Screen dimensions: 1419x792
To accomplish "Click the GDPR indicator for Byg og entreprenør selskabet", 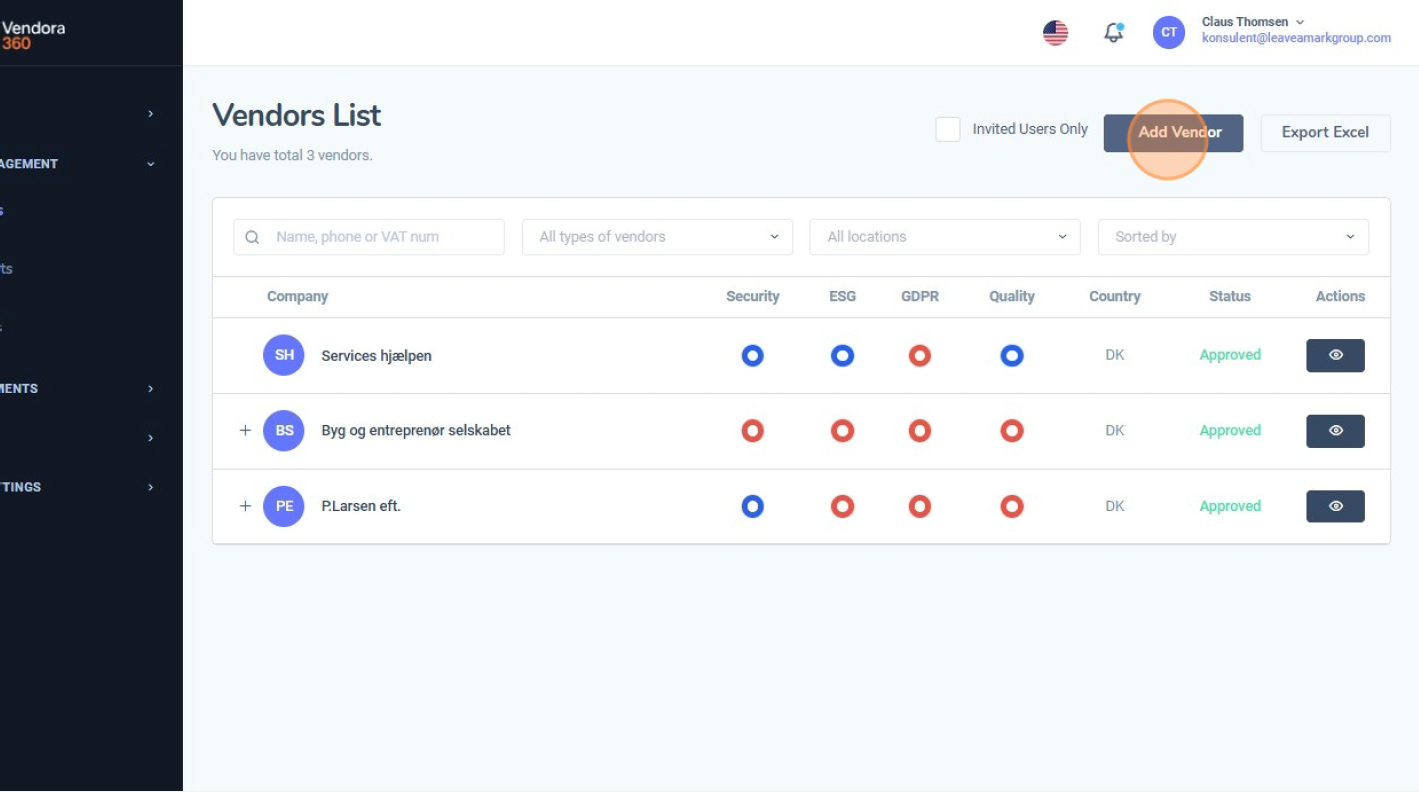I will [x=919, y=430].
